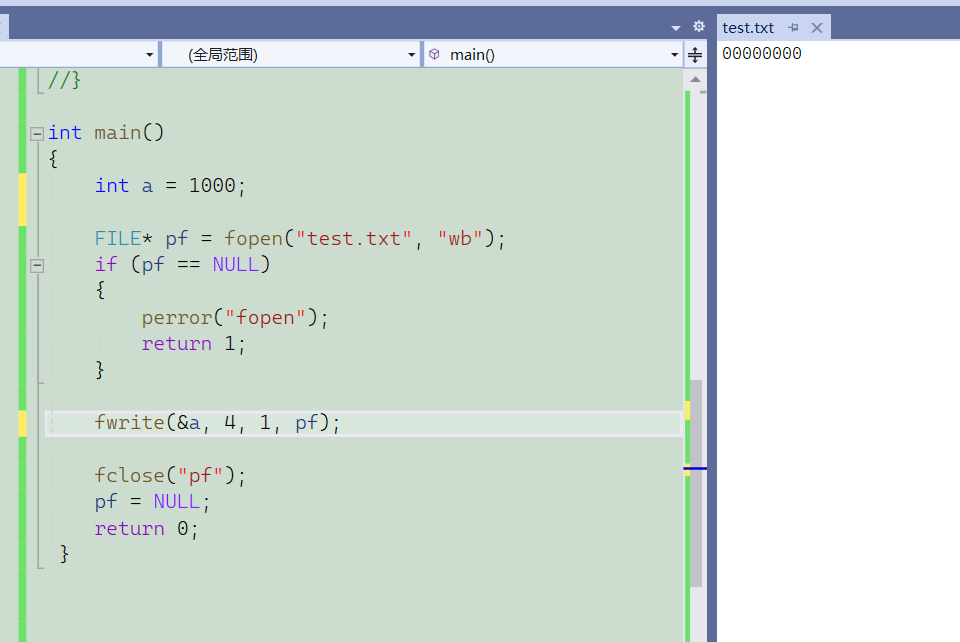Split the editor window with the splitter icon
The height and width of the screenshot is (642, 960).
tap(695, 55)
